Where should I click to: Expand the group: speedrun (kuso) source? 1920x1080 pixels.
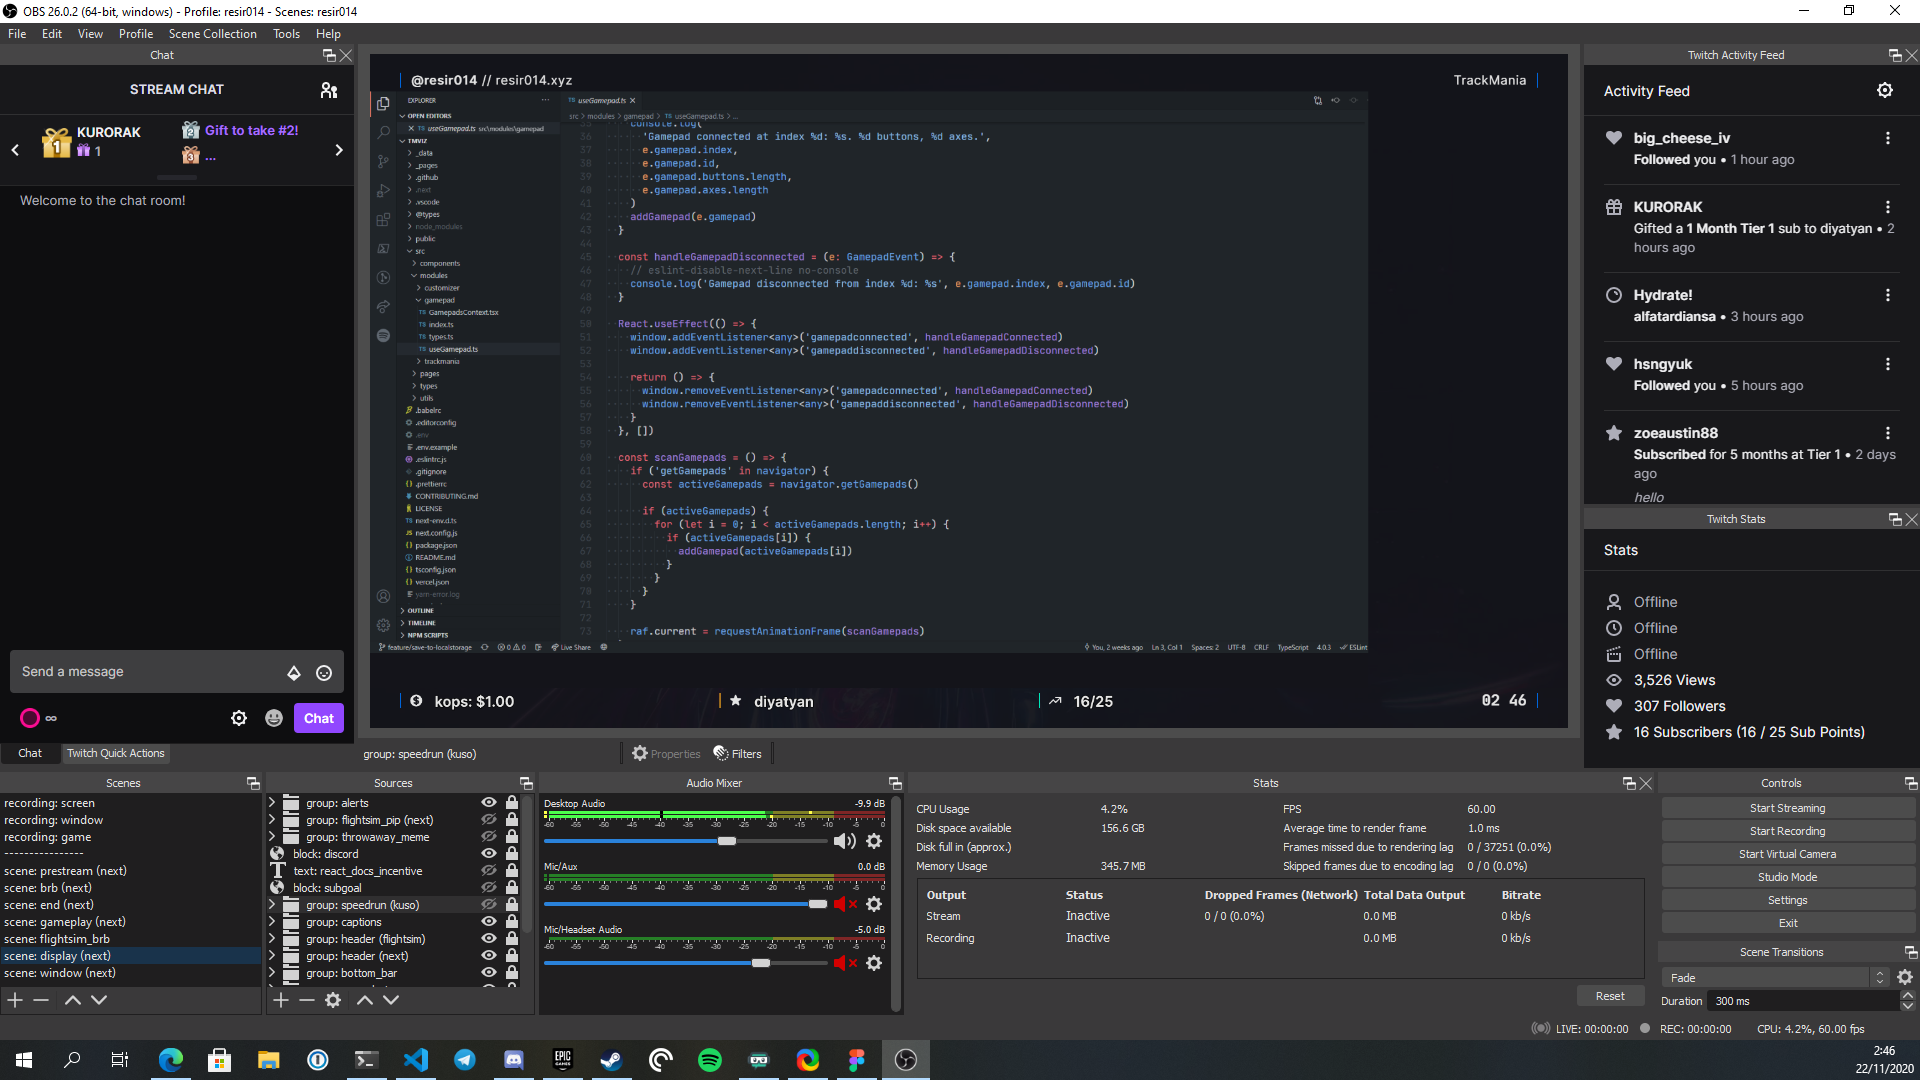[x=272, y=905]
